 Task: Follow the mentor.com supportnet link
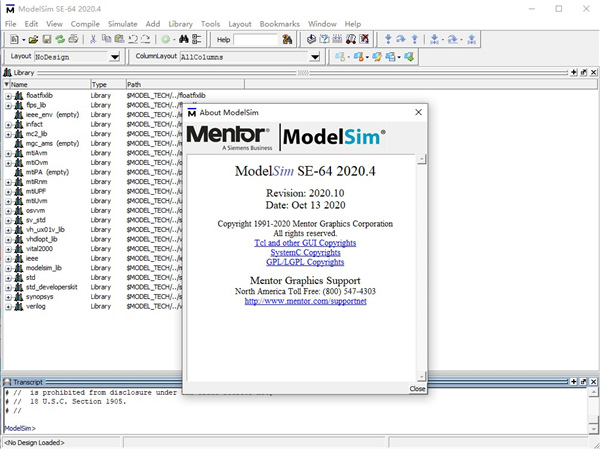point(306,301)
